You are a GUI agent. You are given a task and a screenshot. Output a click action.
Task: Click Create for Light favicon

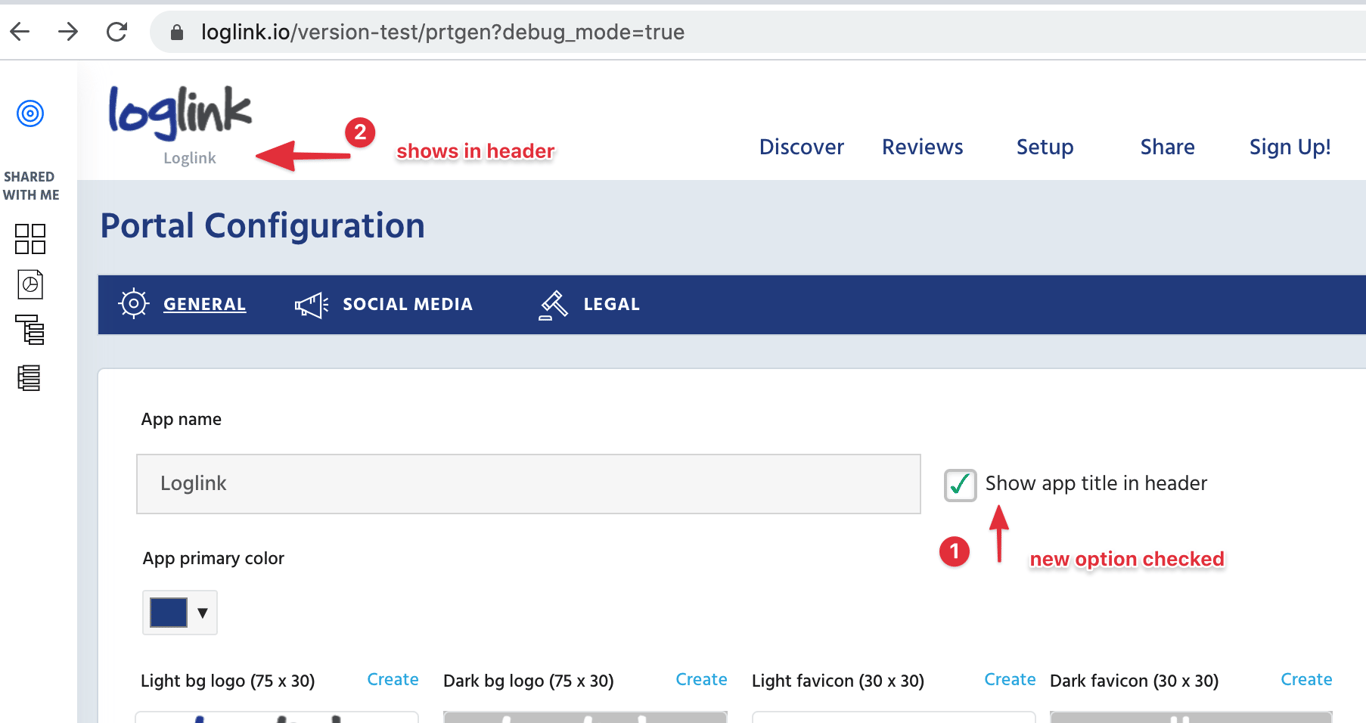[x=1010, y=680]
